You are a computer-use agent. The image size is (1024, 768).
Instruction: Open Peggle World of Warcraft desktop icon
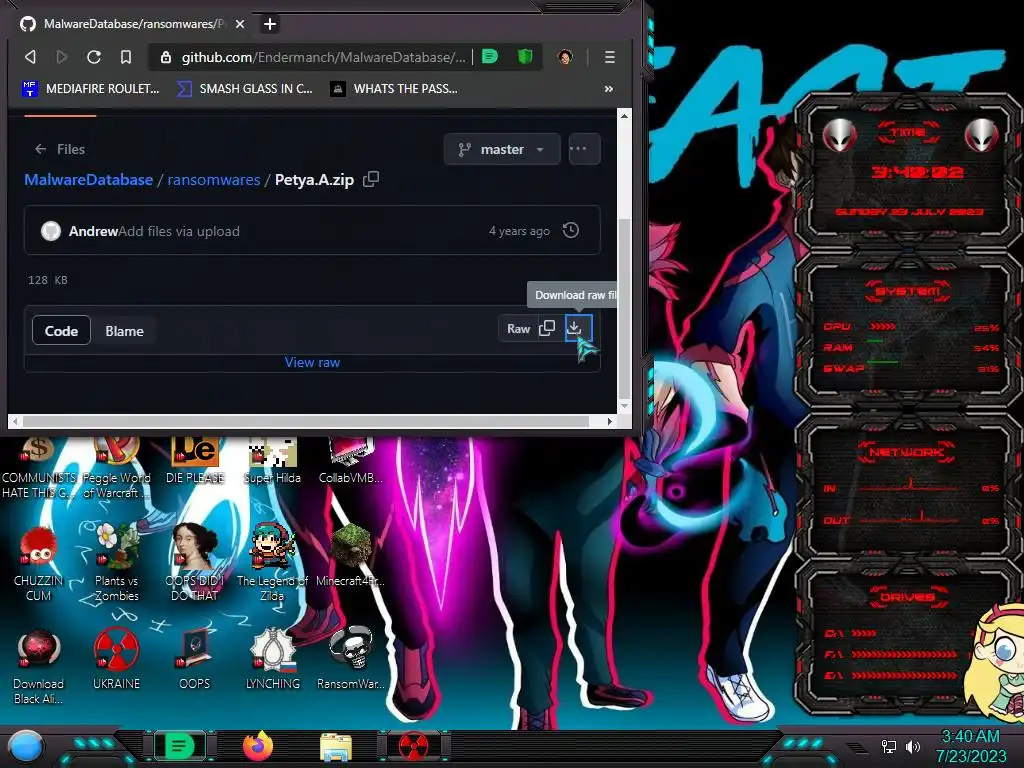point(116,467)
